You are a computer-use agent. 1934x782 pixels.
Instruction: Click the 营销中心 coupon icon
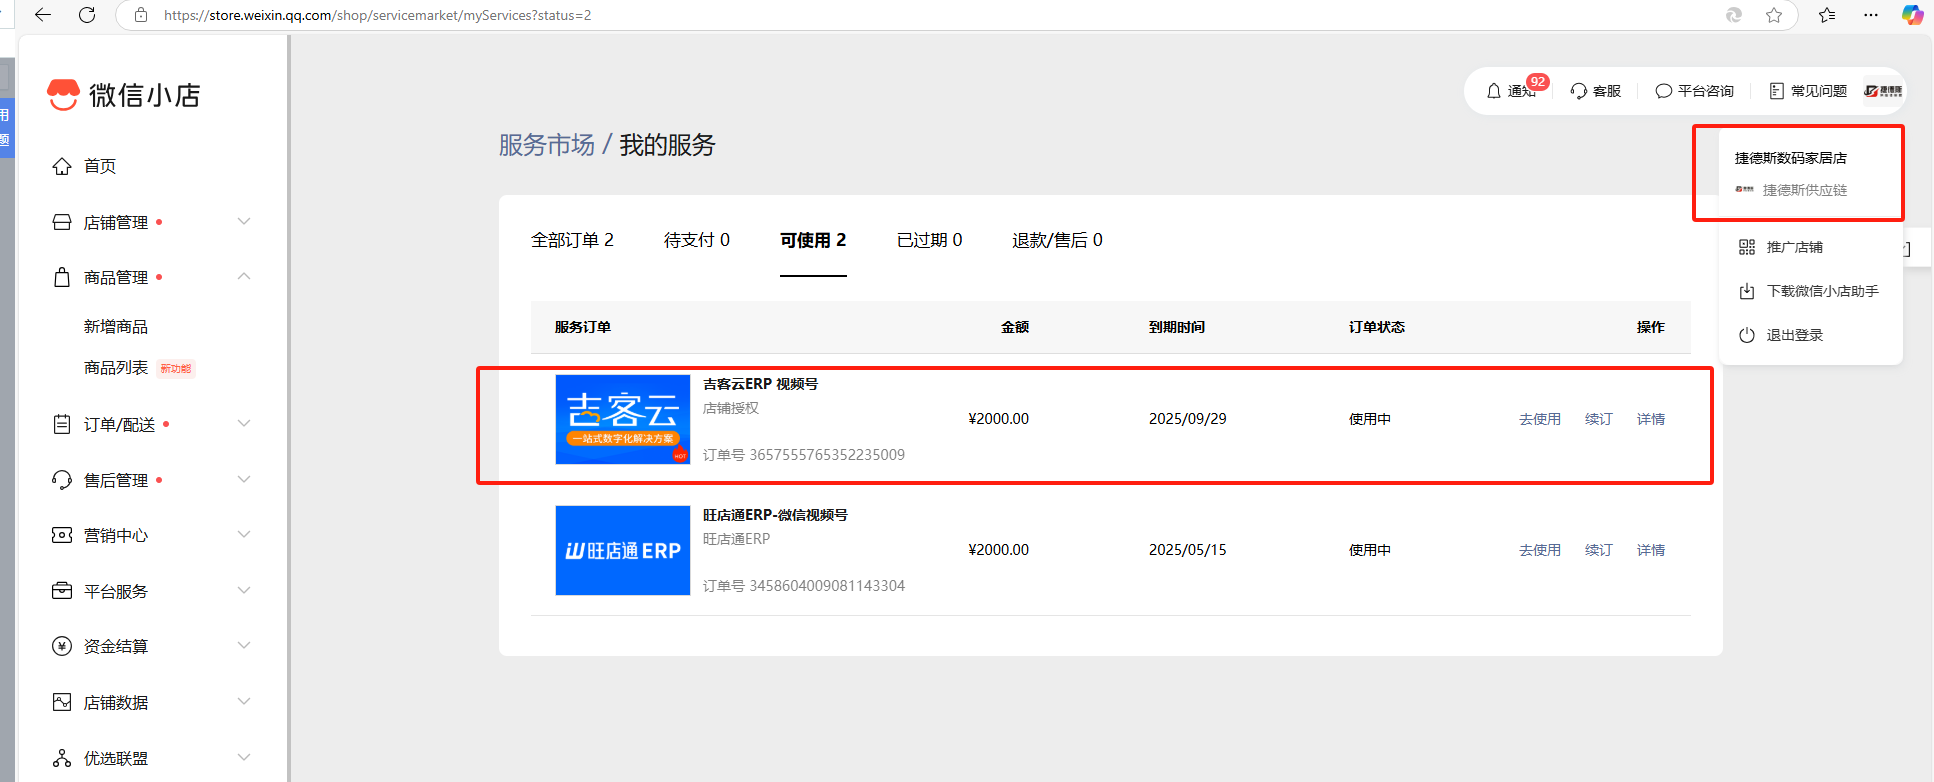pyautogui.click(x=62, y=535)
